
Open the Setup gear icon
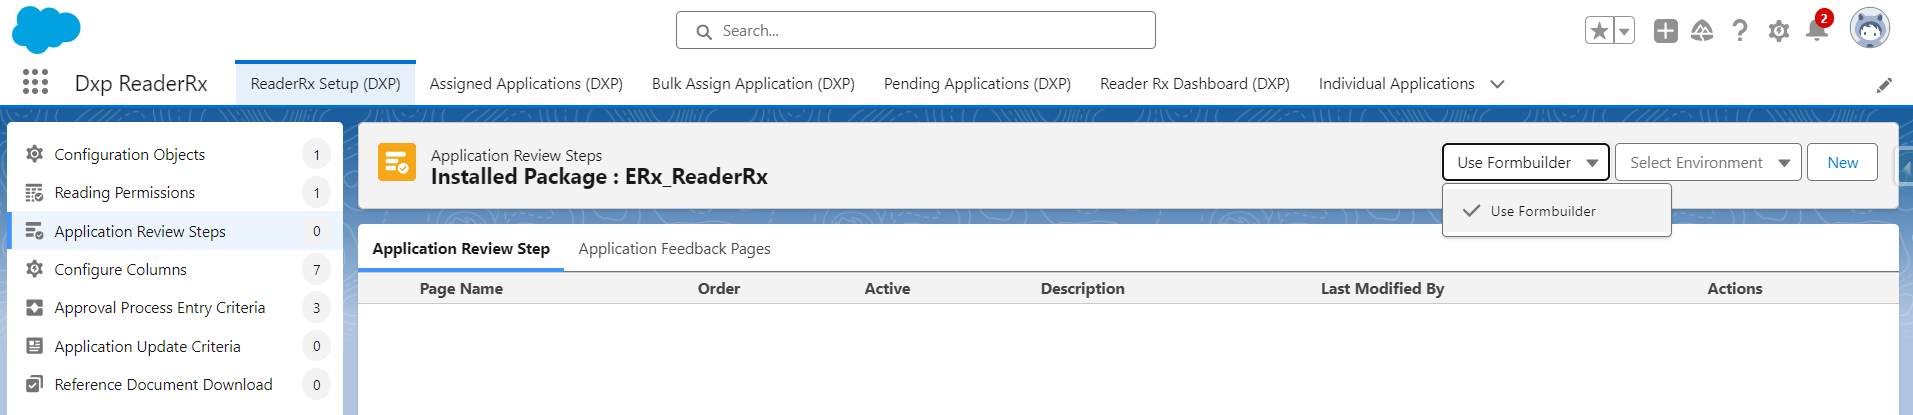(1778, 31)
